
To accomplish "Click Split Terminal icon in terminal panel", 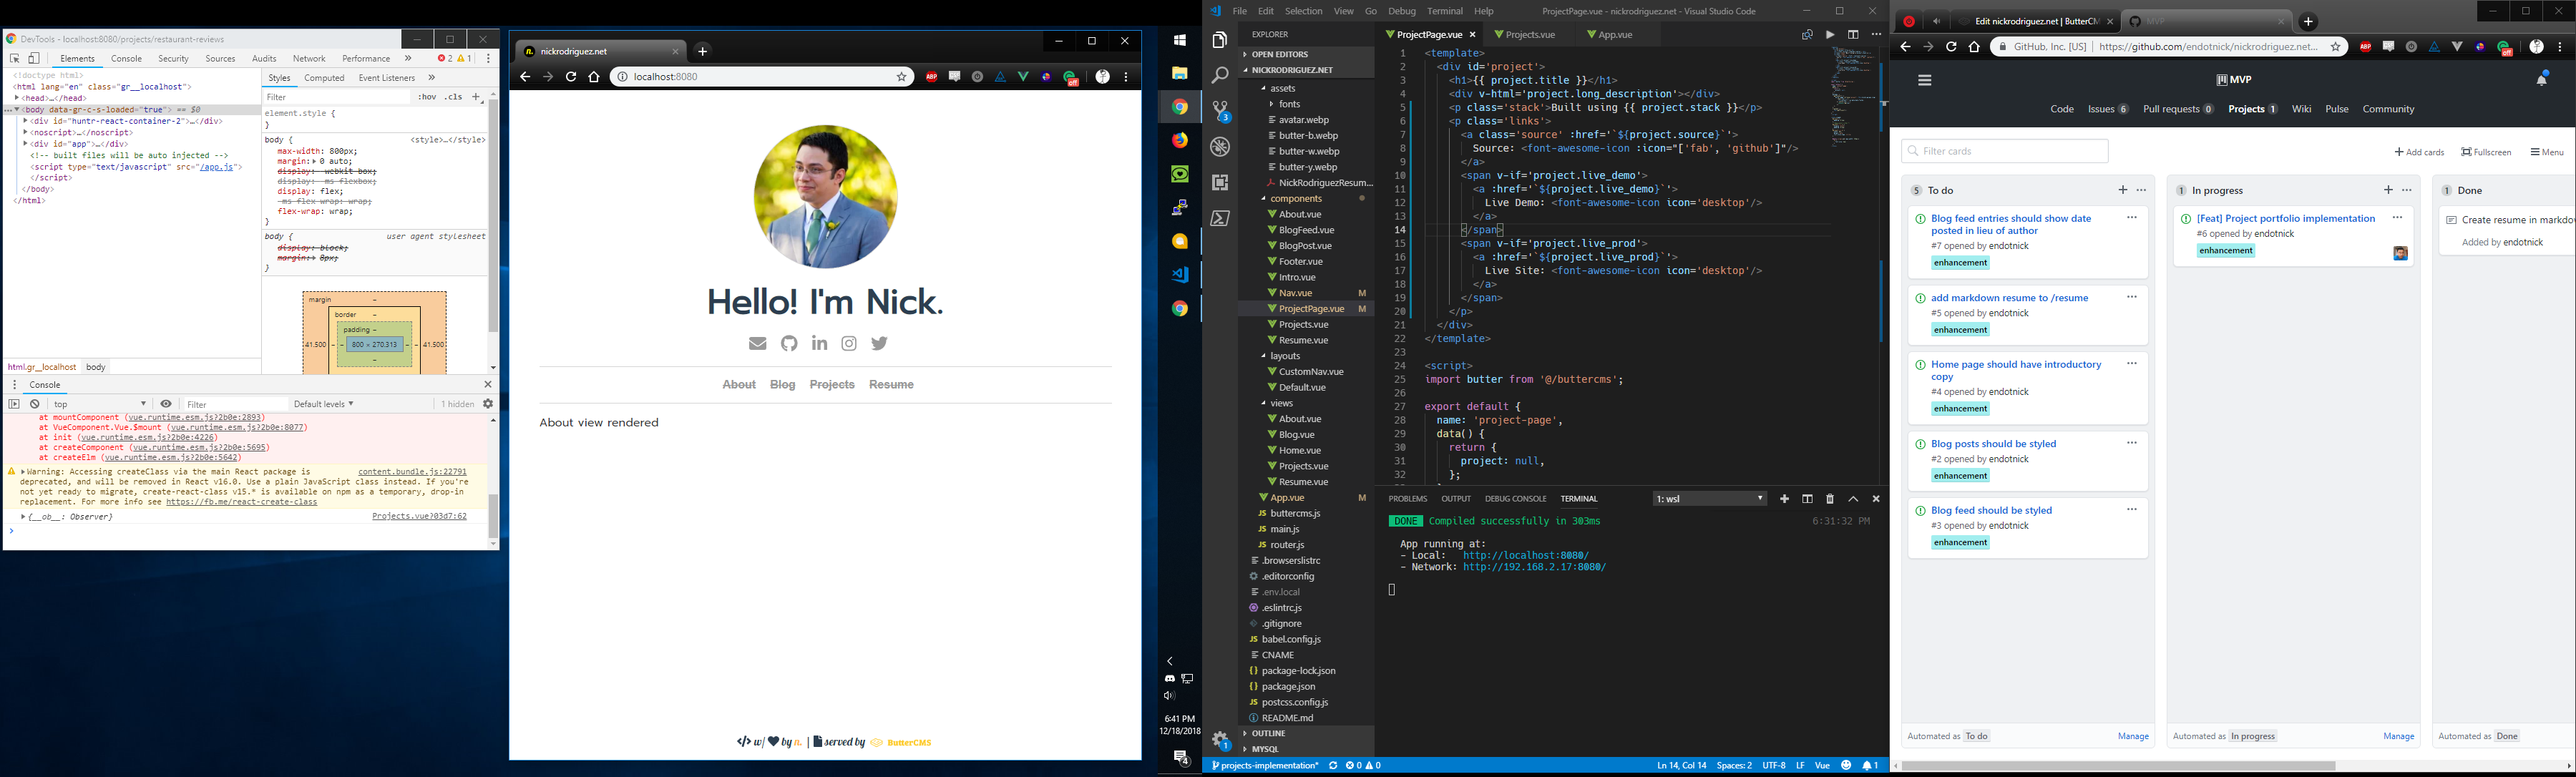I will coord(1807,499).
